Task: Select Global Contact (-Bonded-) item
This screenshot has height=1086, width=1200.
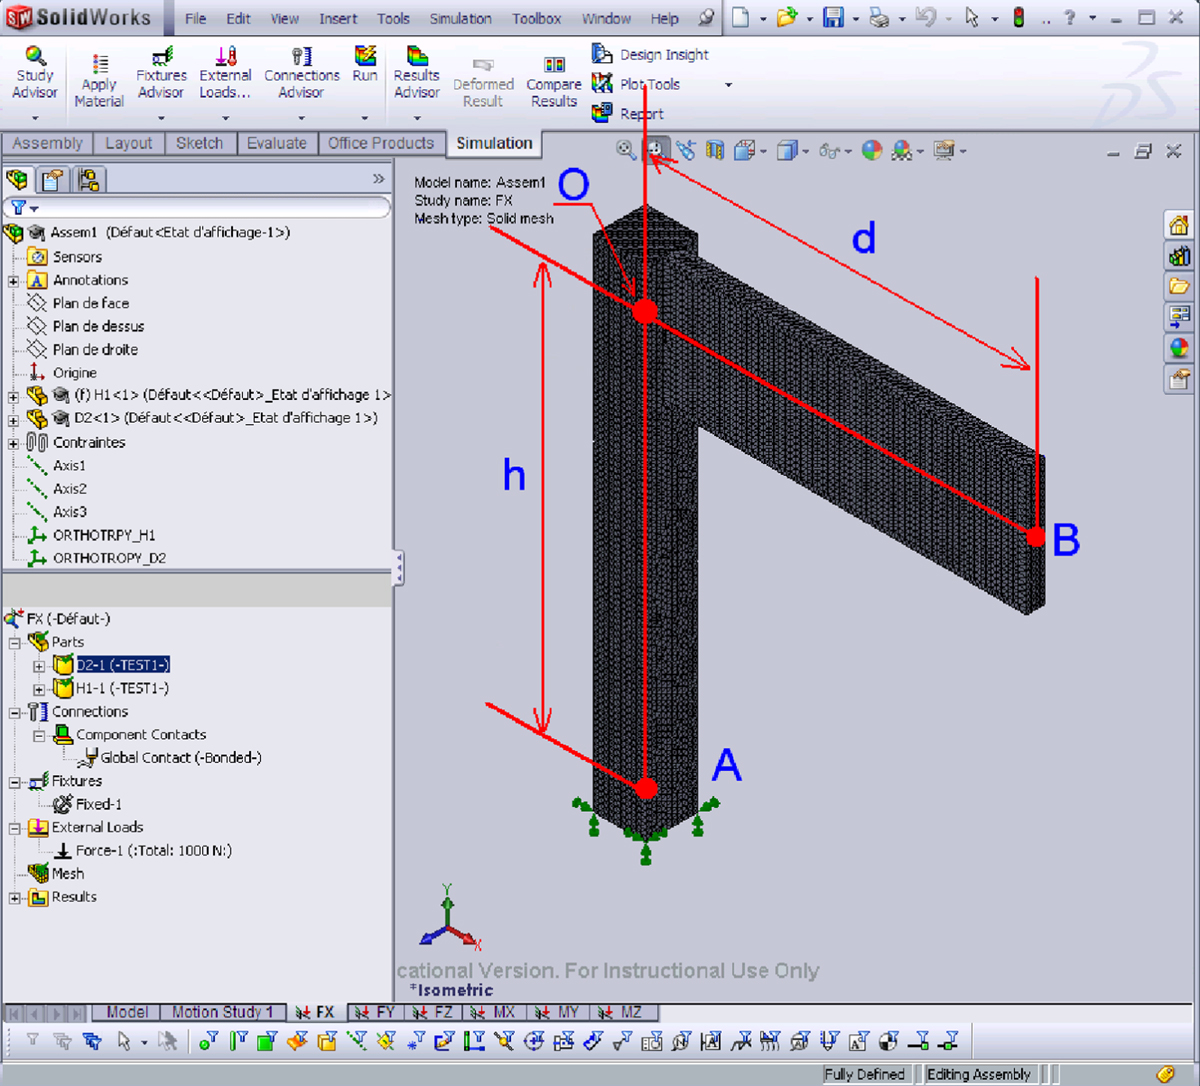Action: [x=172, y=758]
